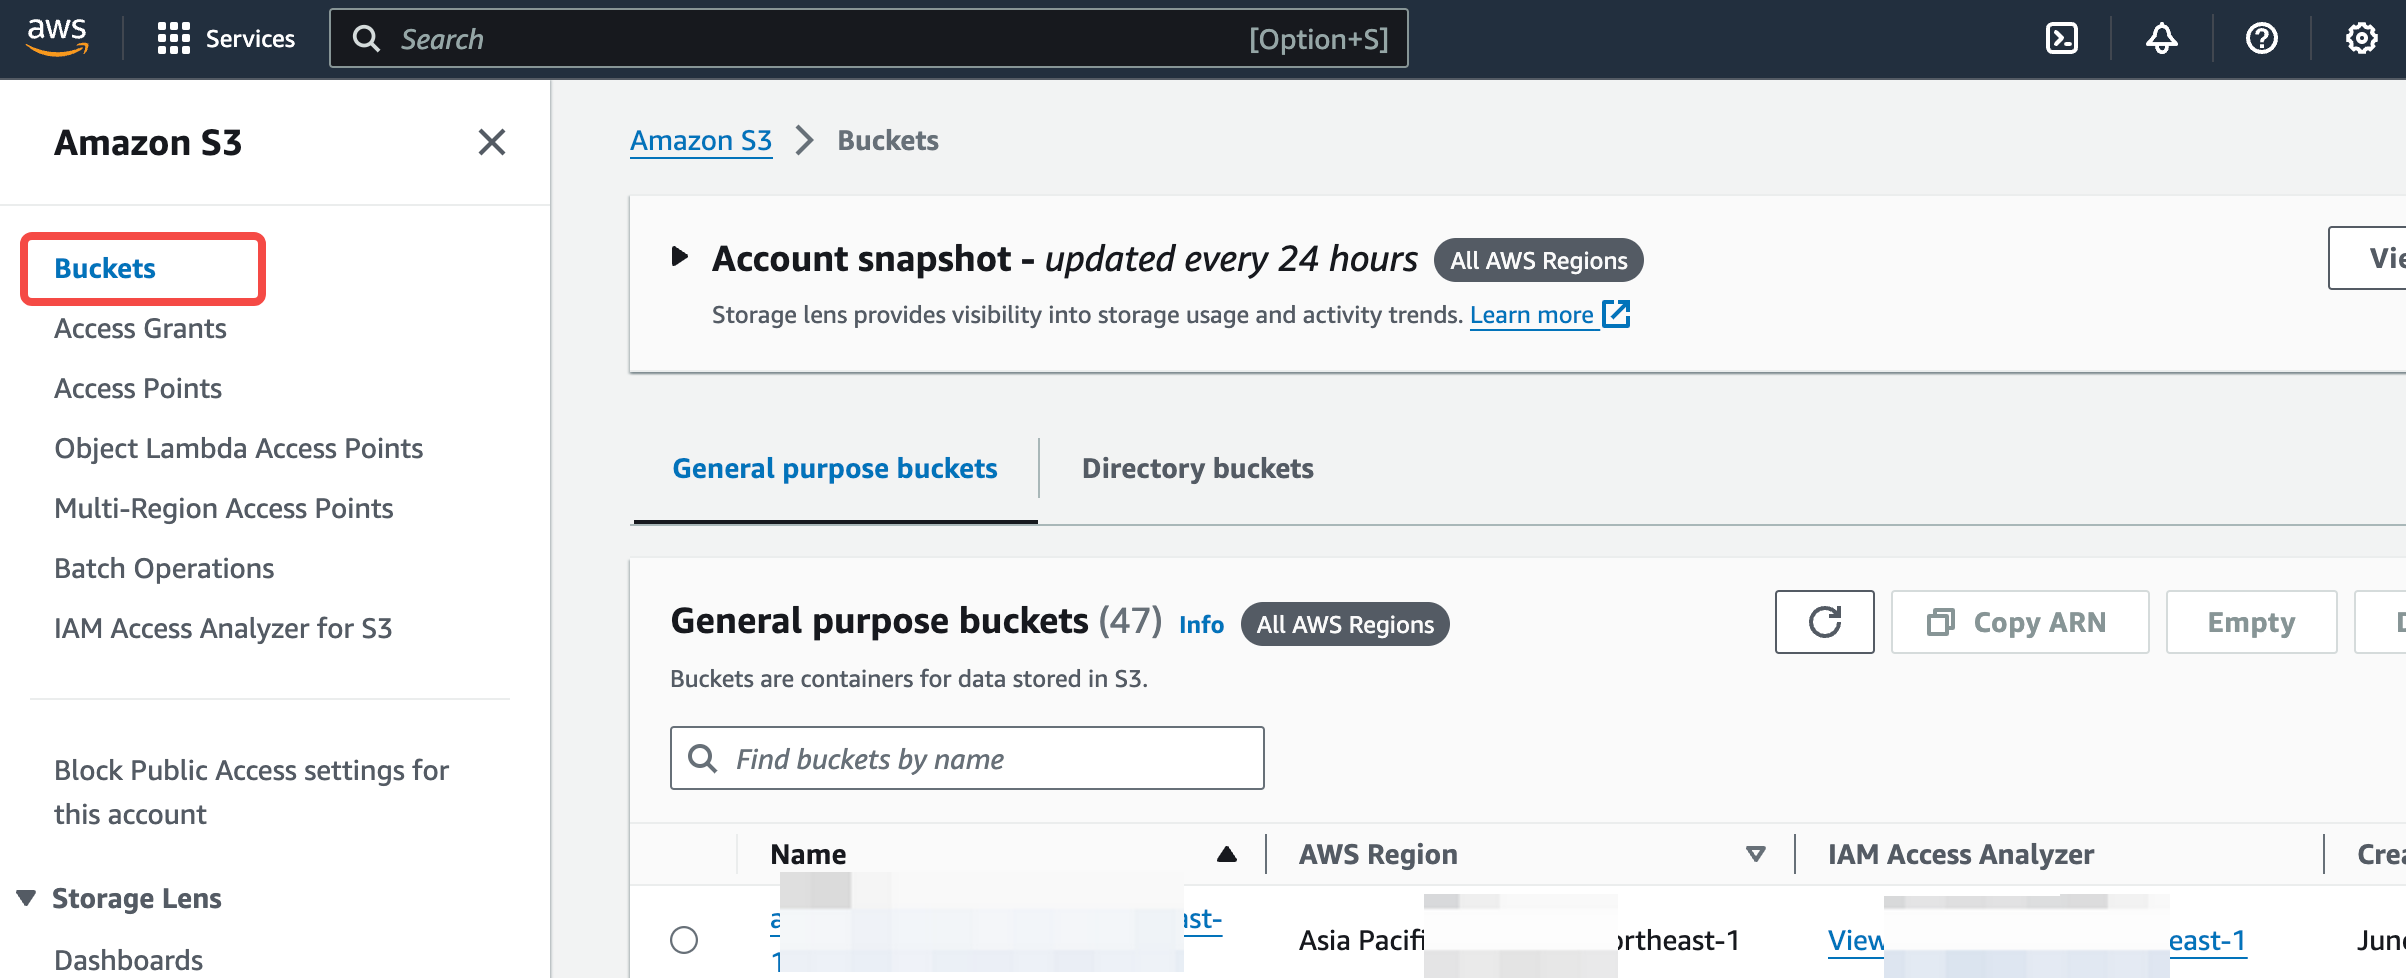Click the magnifier in top search bar
The image size is (2406, 978).
click(367, 39)
